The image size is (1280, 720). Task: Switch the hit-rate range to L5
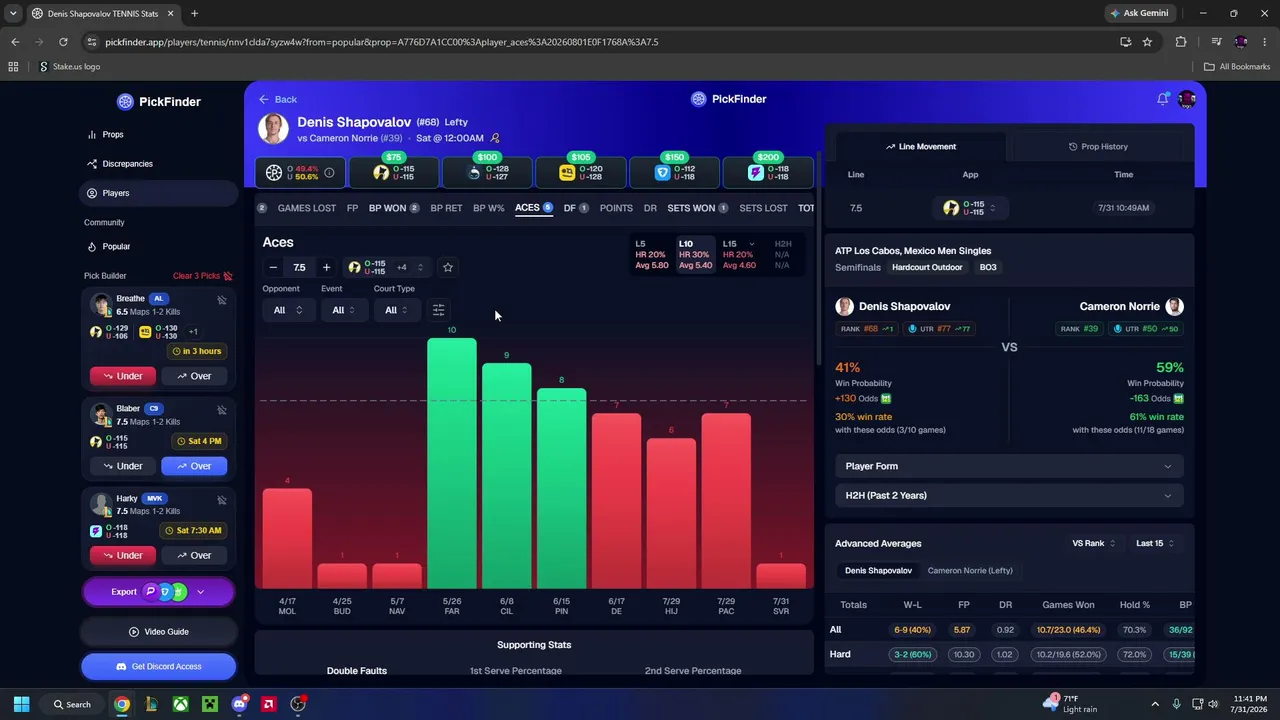pyautogui.click(x=652, y=255)
